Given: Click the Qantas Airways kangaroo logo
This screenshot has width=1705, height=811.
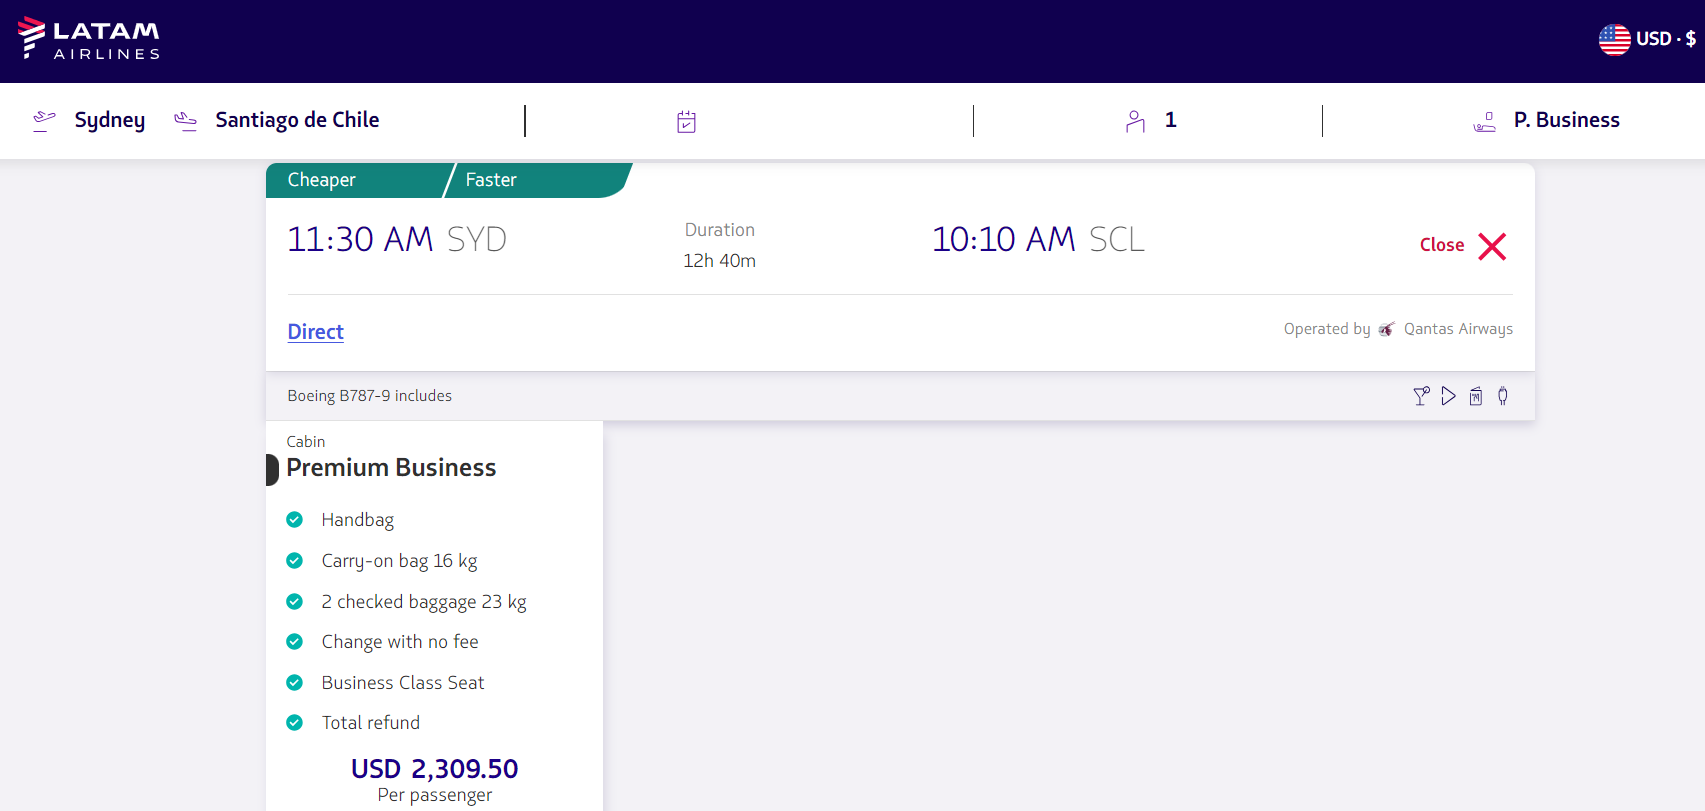Looking at the screenshot, I should coord(1386,329).
